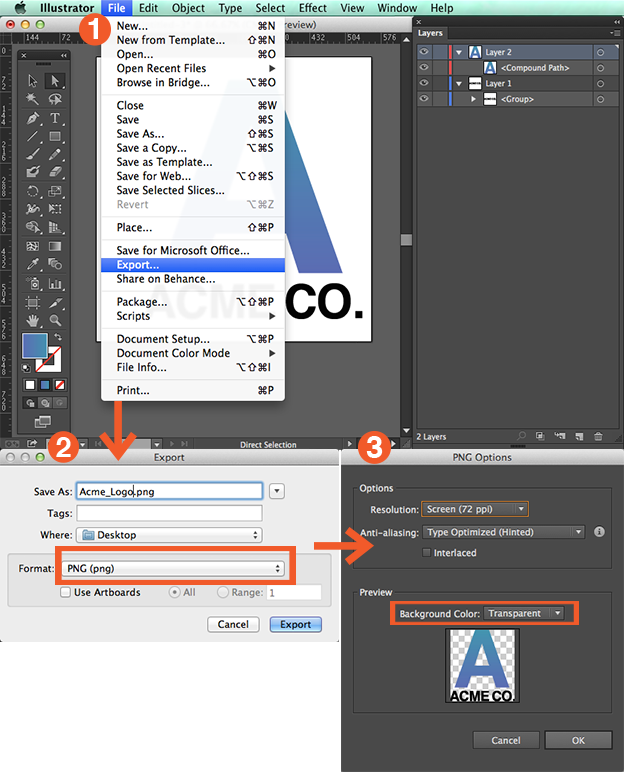Open the Object menu
The width and height of the screenshot is (624, 772).
(x=188, y=8)
